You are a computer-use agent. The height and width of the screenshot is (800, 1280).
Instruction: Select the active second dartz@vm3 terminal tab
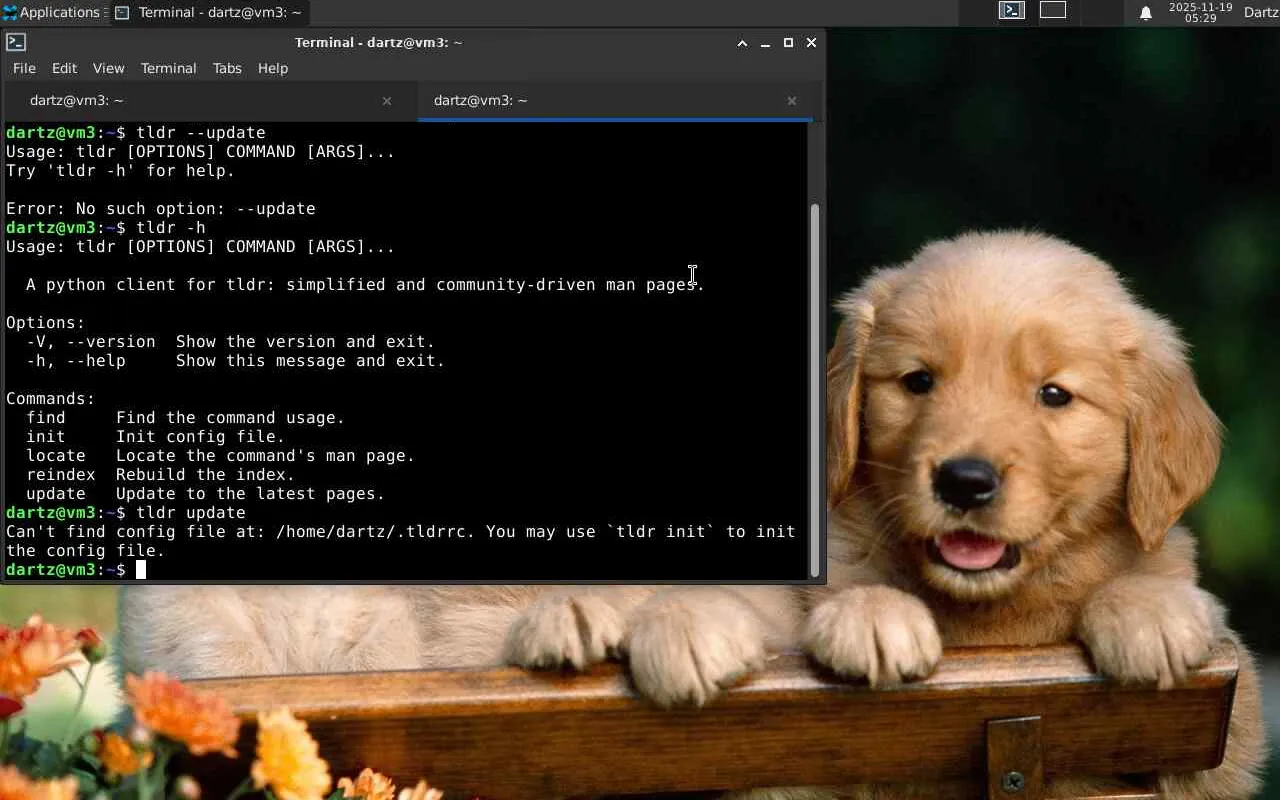[617, 100]
